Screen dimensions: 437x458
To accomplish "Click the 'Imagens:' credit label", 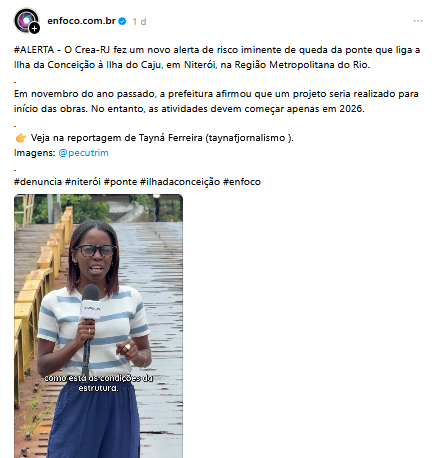I will (x=34, y=153).
